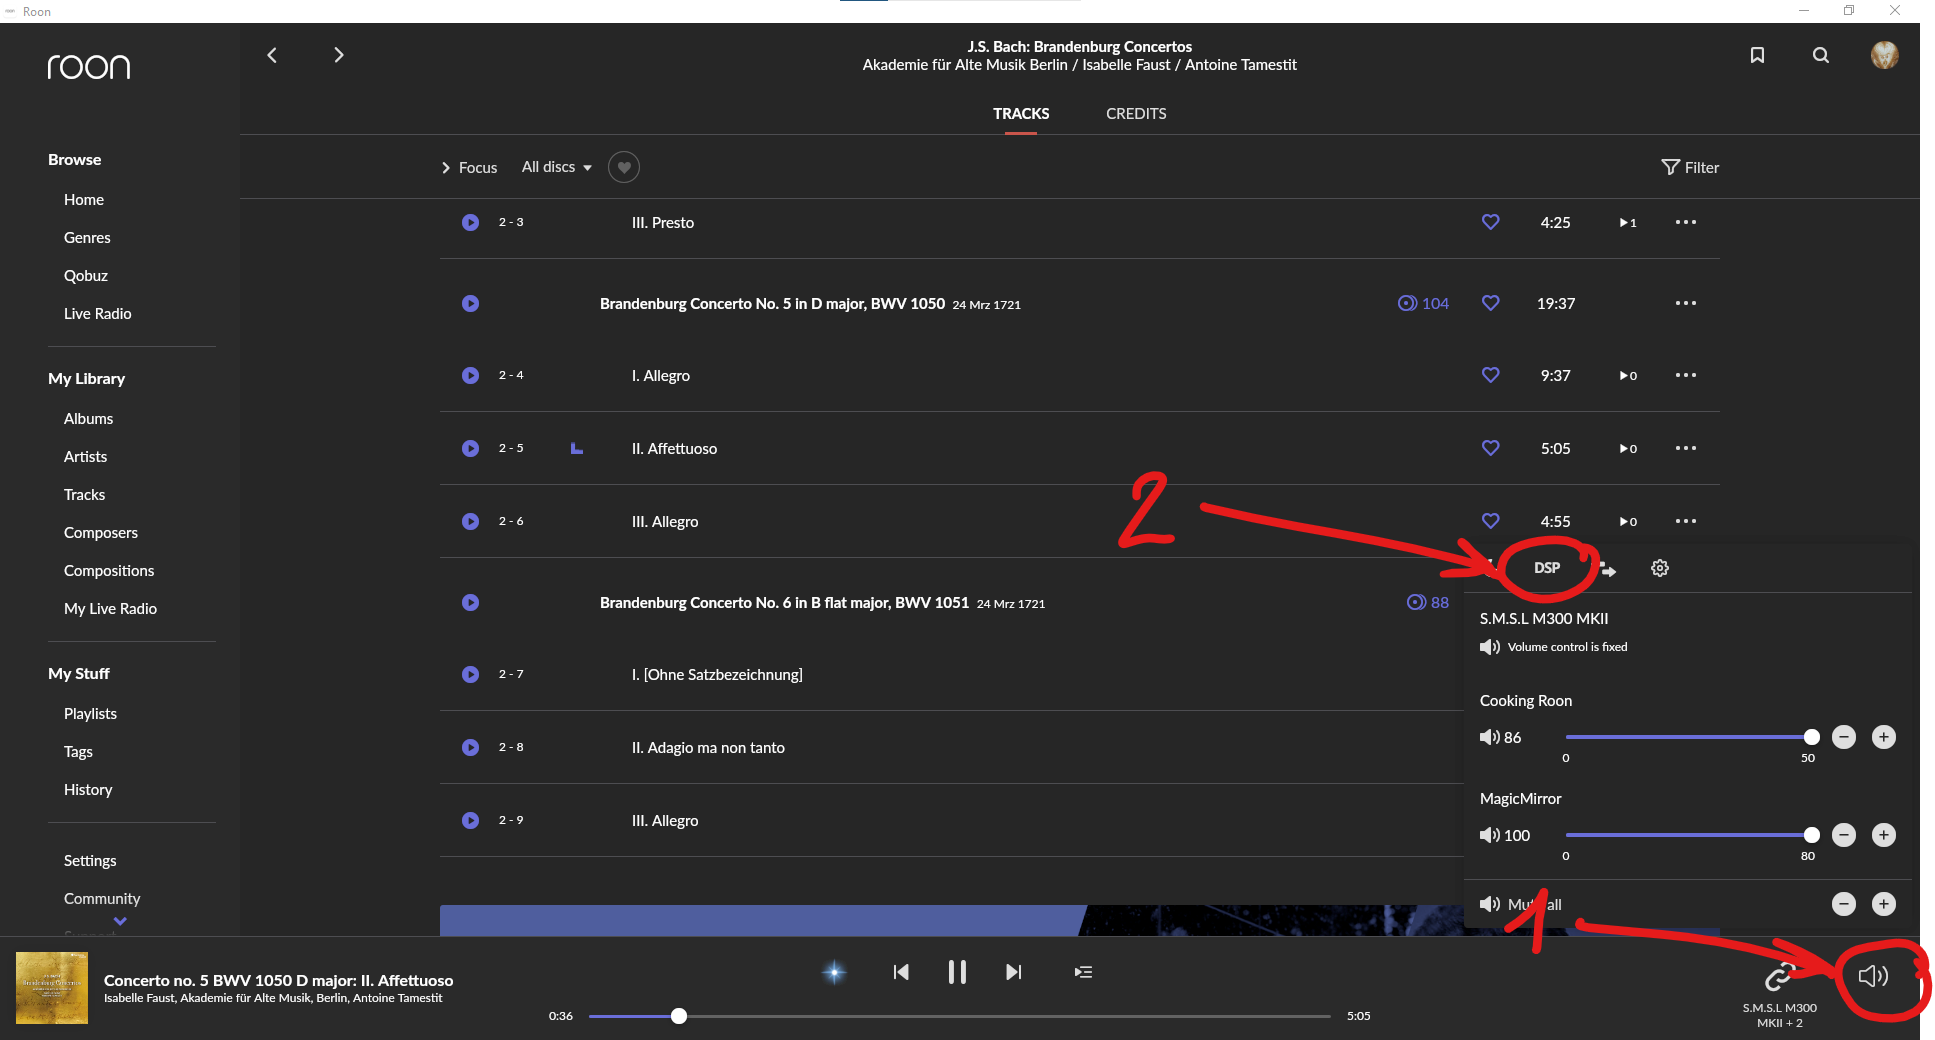Open Albums in My Library
The image size is (1935, 1040).
(88, 419)
